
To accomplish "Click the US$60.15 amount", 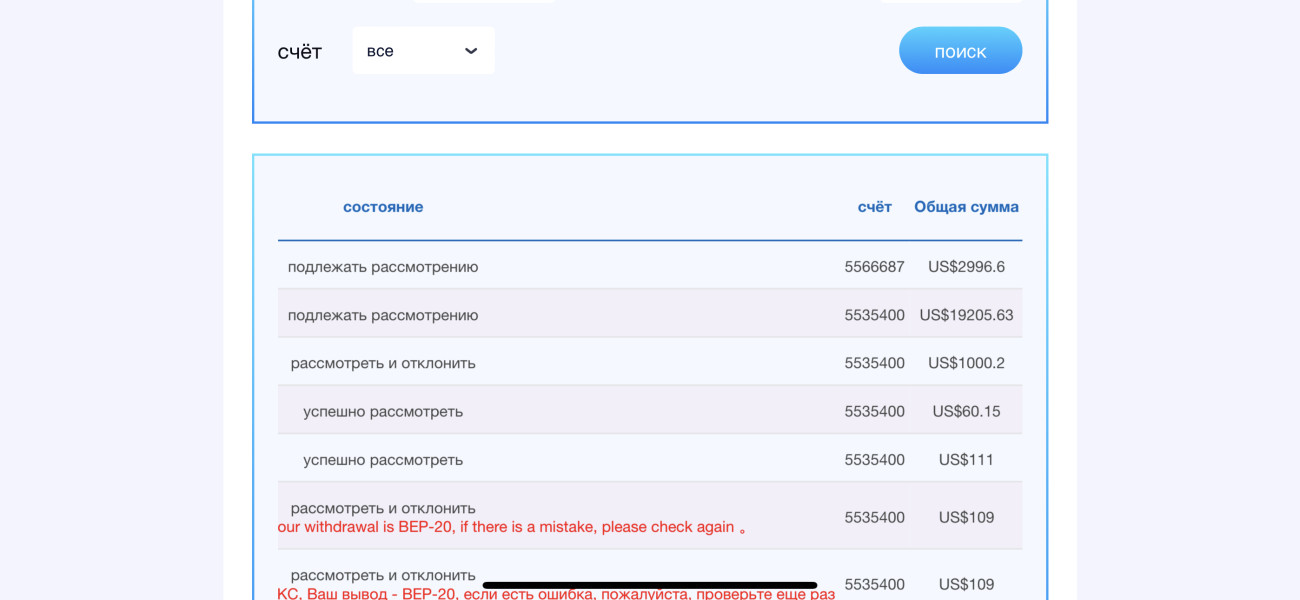I will click(966, 411).
